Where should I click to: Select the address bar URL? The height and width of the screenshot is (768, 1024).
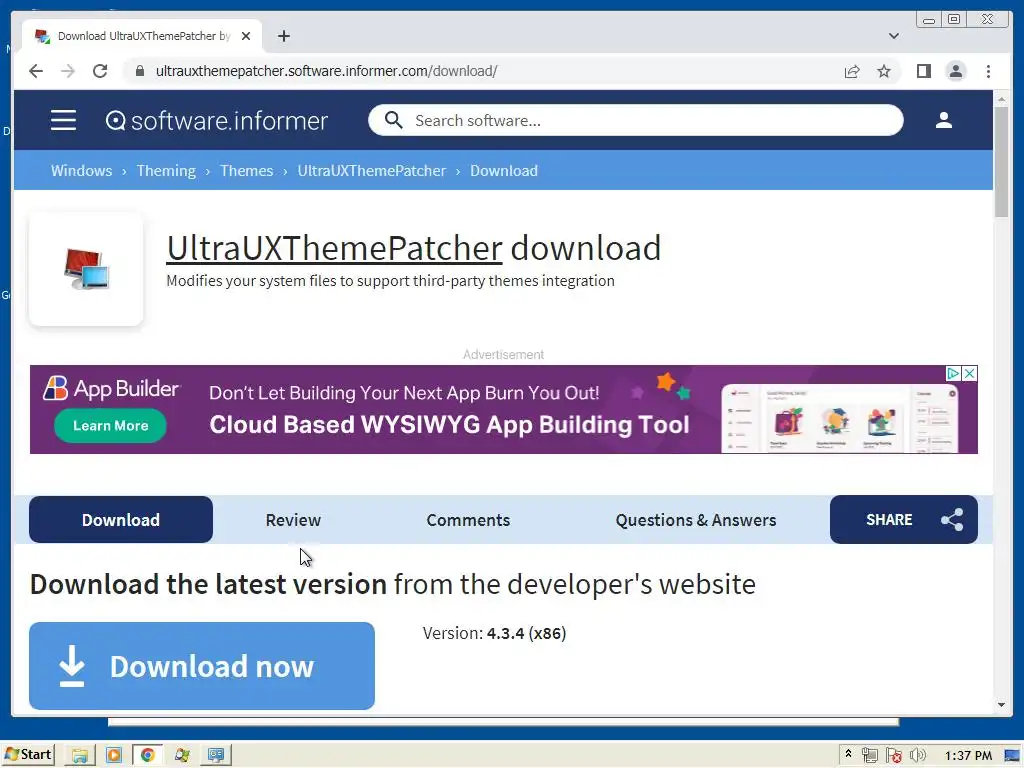(x=327, y=71)
